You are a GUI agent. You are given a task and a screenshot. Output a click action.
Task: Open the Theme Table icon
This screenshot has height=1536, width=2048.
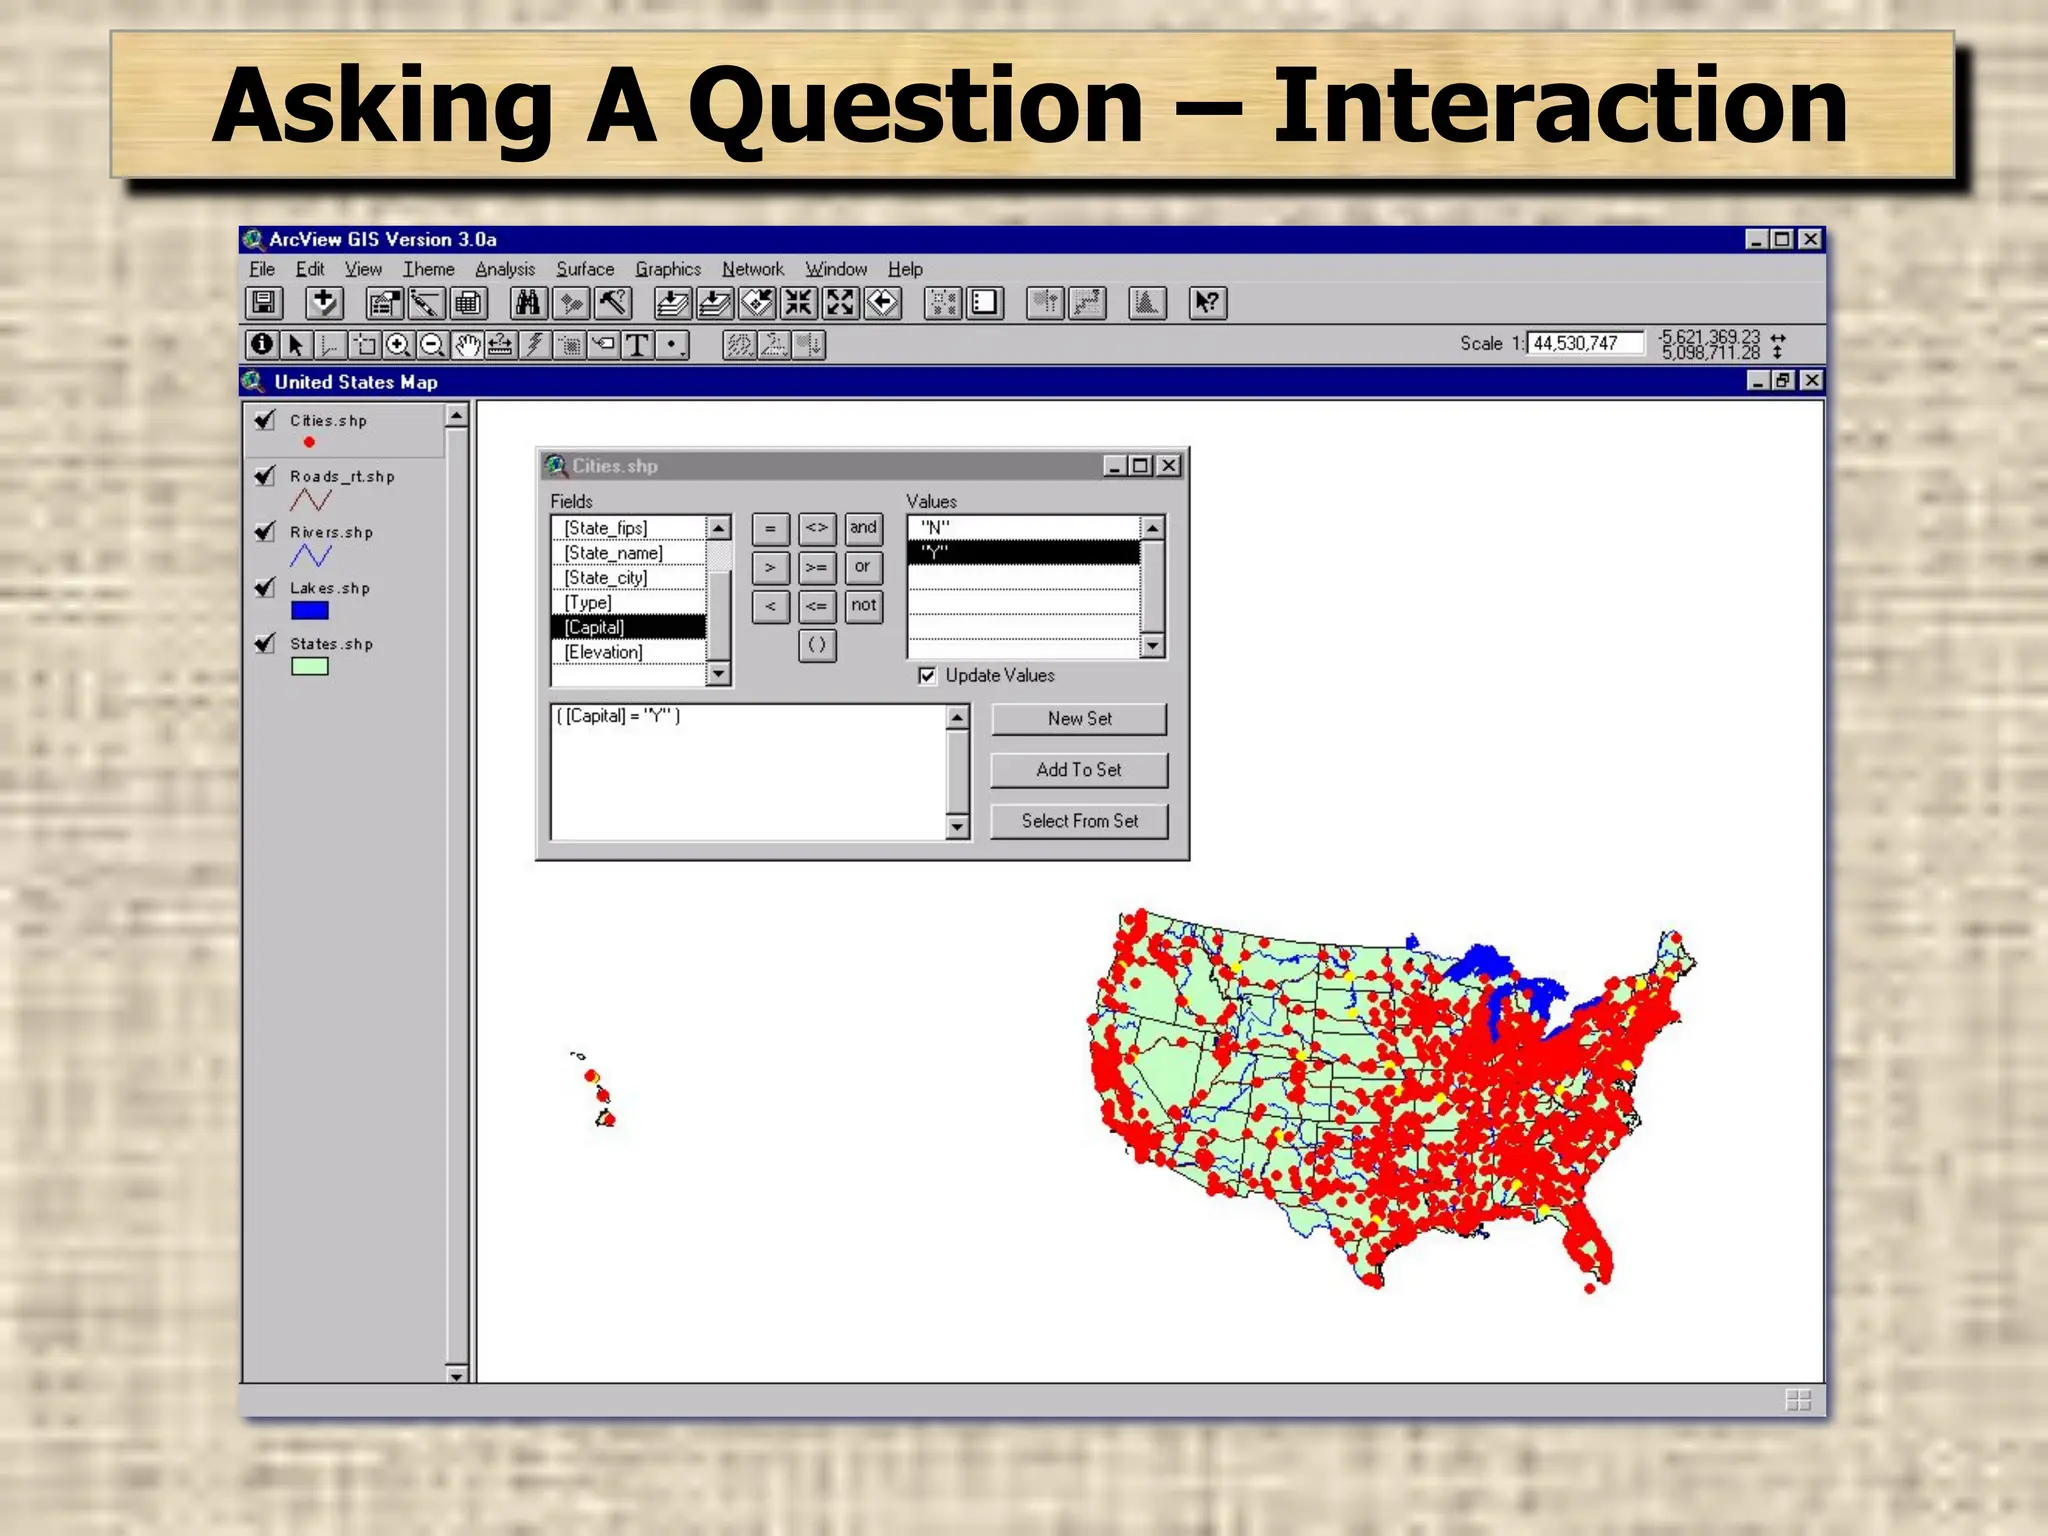[x=468, y=302]
